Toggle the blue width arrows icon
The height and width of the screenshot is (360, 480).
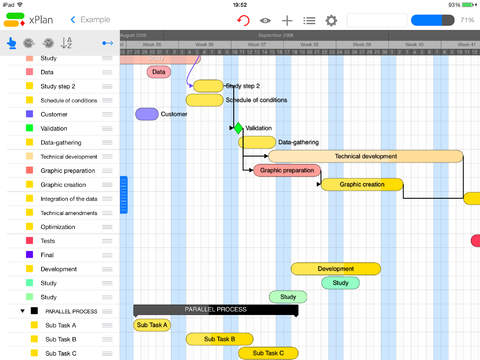tap(108, 43)
